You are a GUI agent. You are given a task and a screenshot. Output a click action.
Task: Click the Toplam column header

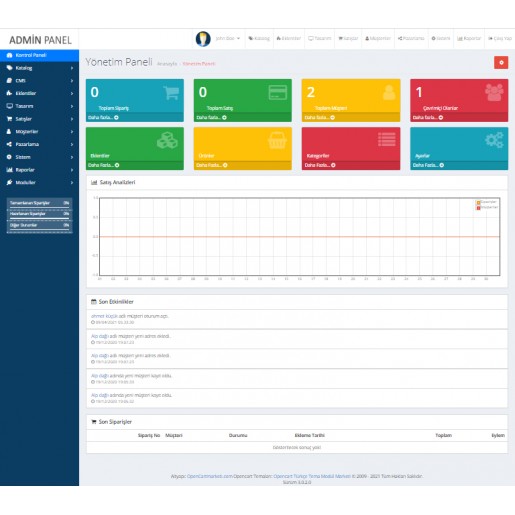pos(444,436)
